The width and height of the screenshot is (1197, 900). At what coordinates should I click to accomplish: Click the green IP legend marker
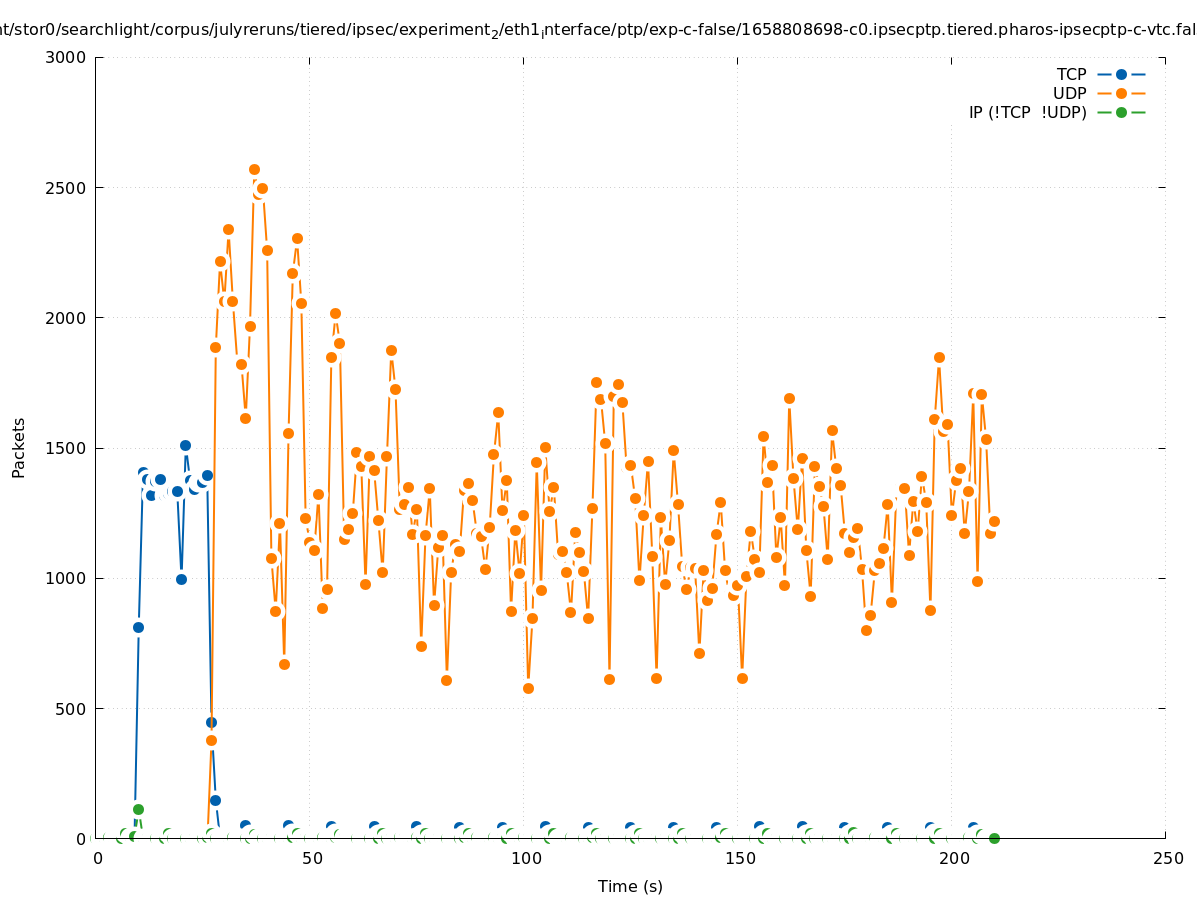[x=1121, y=112]
